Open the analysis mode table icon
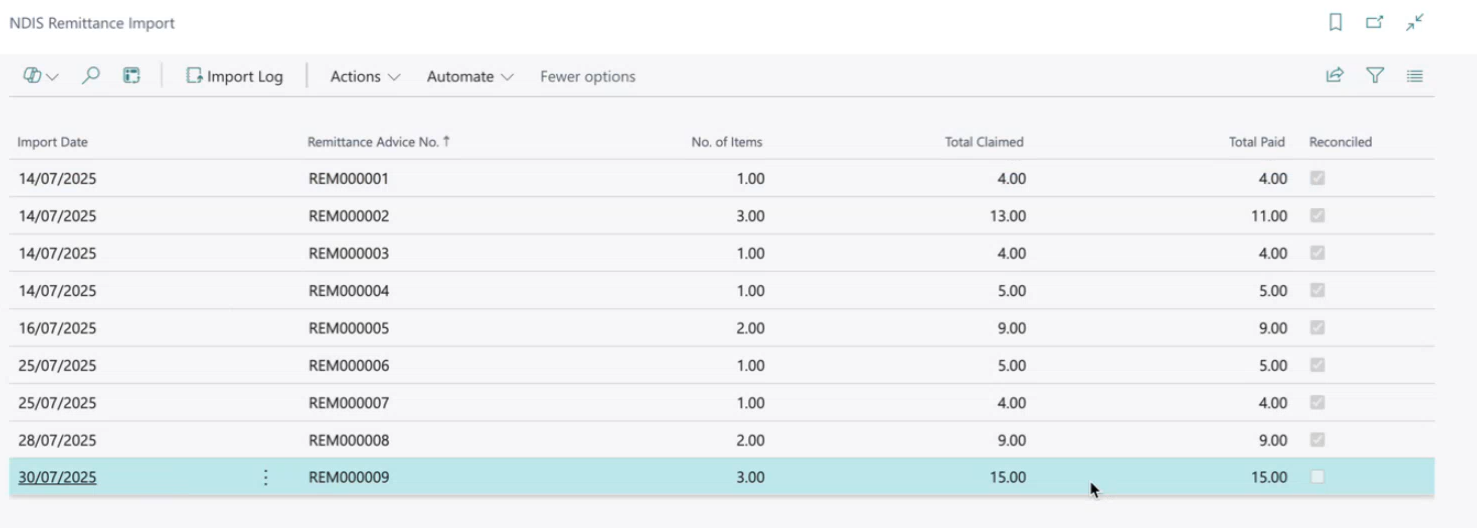The width and height of the screenshot is (1477, 528). [131, 75]
